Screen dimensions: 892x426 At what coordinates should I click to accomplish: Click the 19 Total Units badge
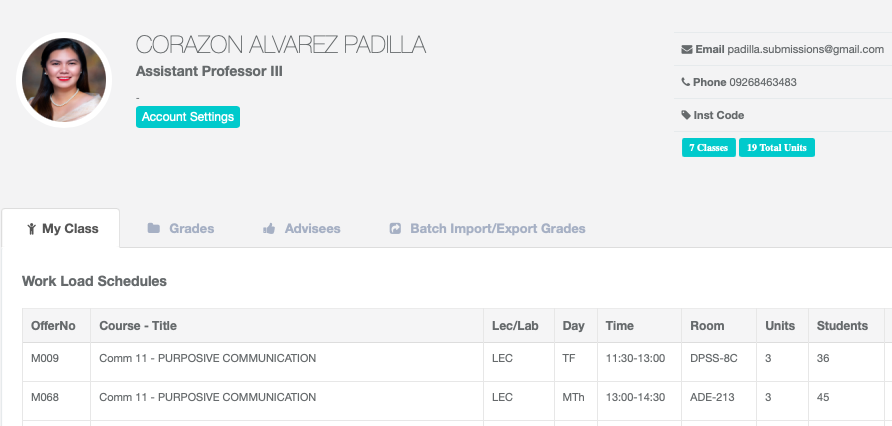[x=777, y=148]
